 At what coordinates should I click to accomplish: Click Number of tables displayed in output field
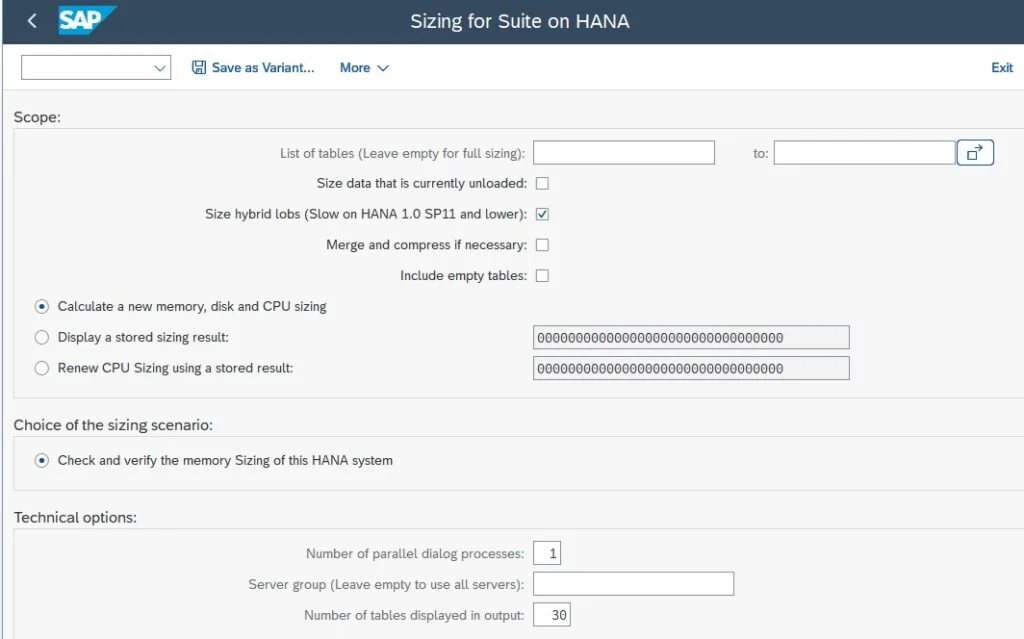point(552,615)
